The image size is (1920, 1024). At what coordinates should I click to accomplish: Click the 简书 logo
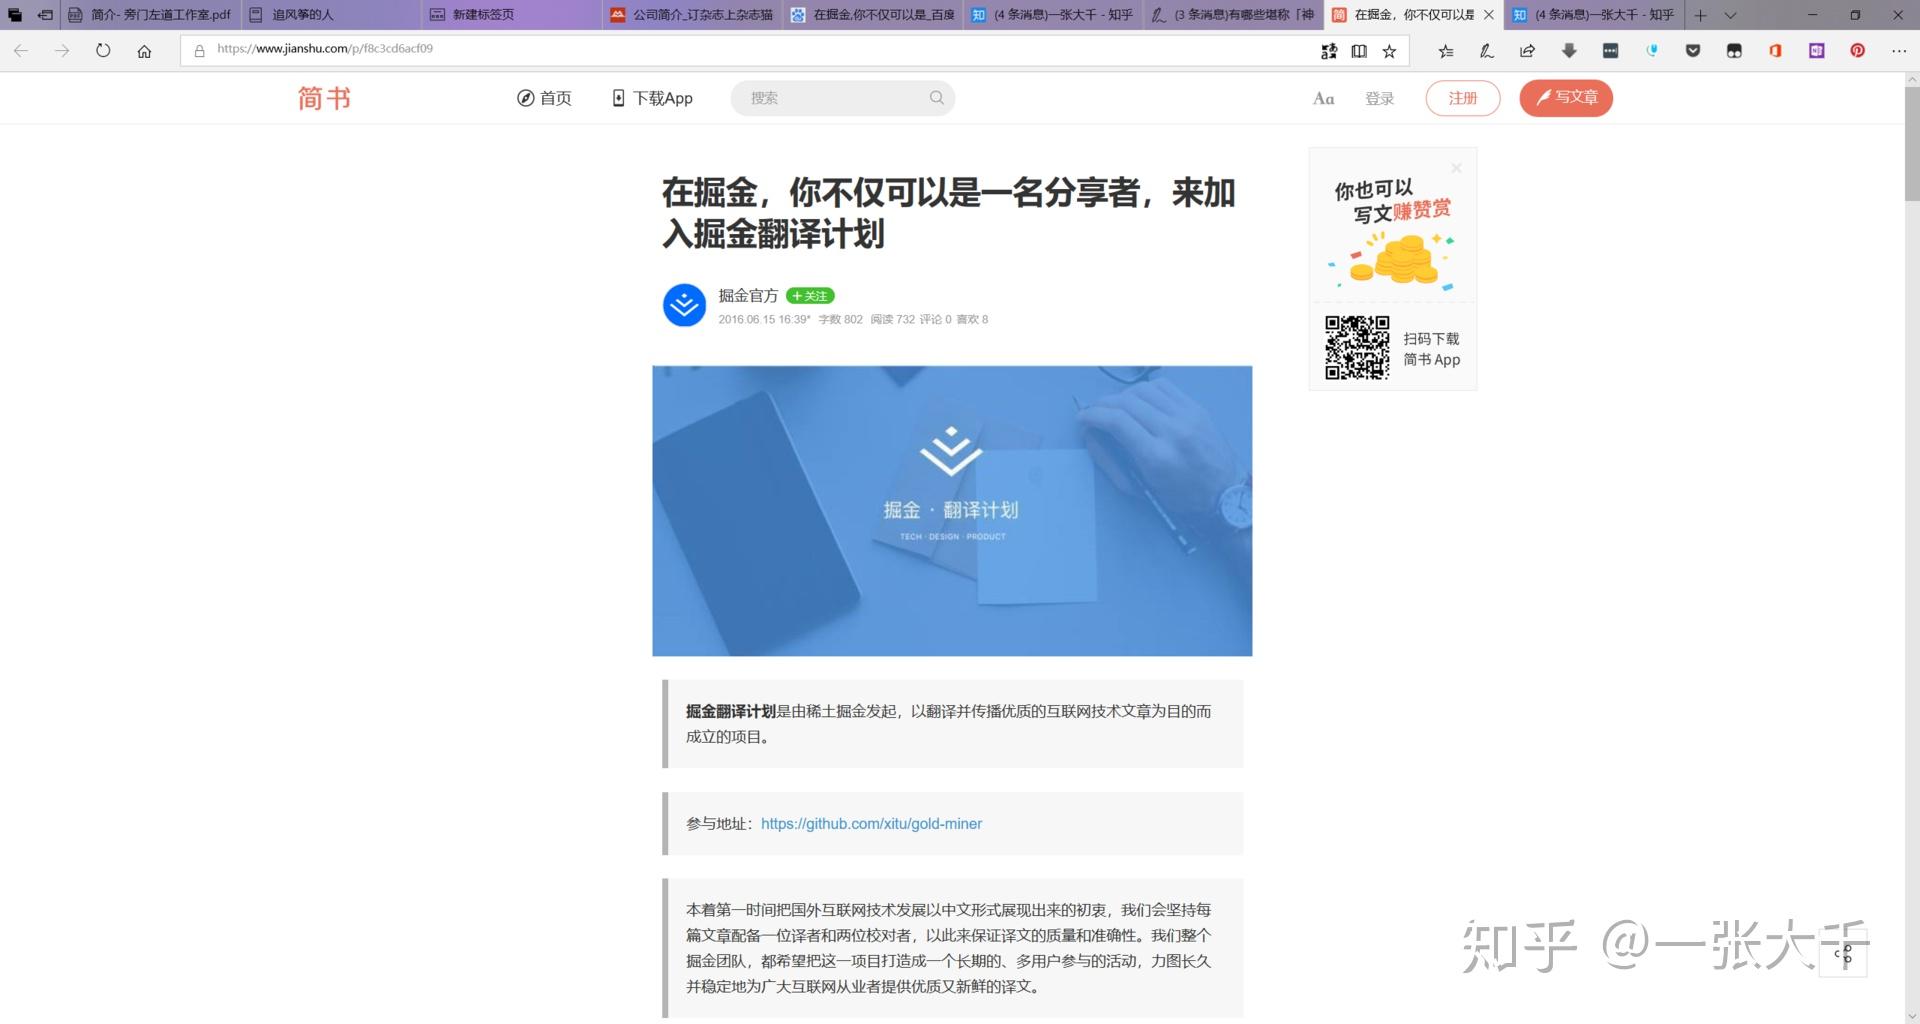point(324,98)
